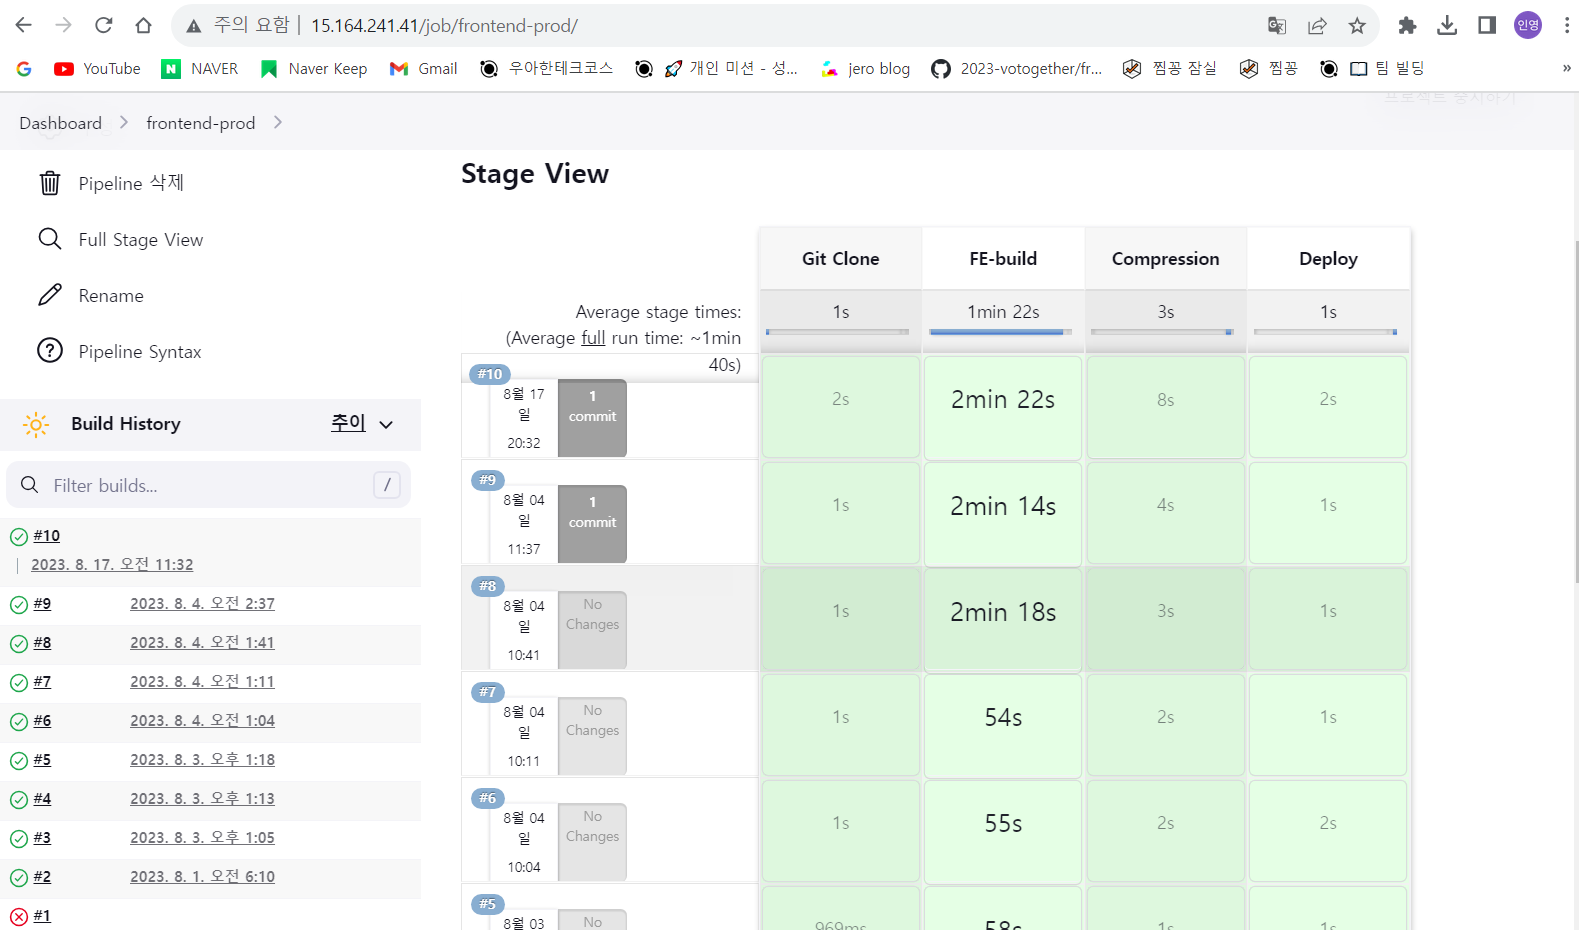
Task: Expand the frontend-prod breadcrumb chevron
Action: tap(278, 122)
